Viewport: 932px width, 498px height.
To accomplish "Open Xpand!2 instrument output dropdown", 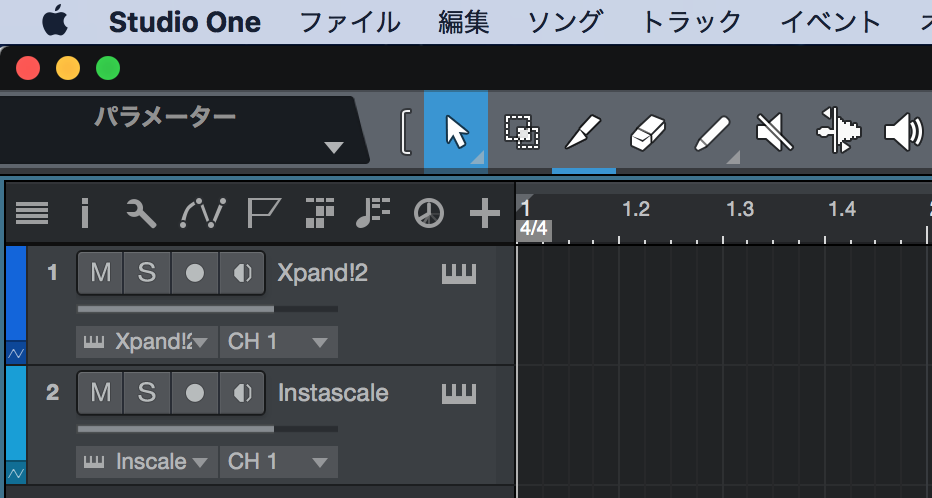I will [147, 342].
